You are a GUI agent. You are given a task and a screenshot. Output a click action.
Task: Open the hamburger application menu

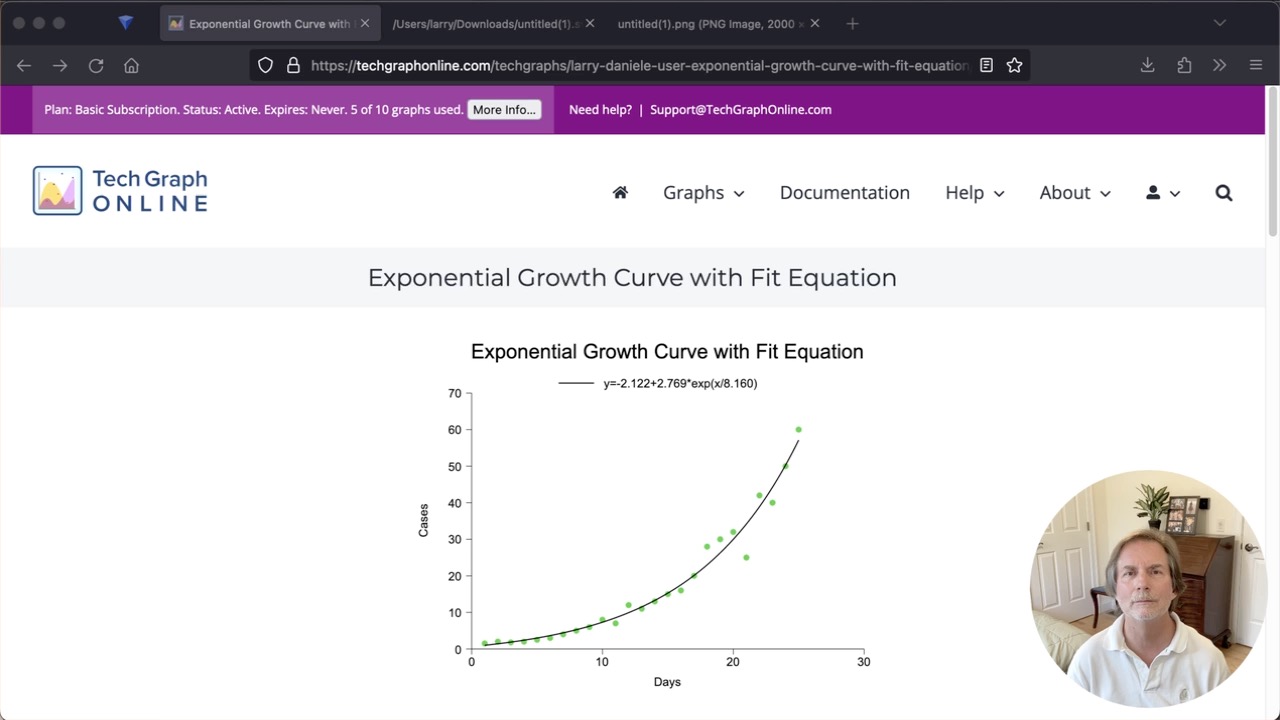tap(1256, 66)
